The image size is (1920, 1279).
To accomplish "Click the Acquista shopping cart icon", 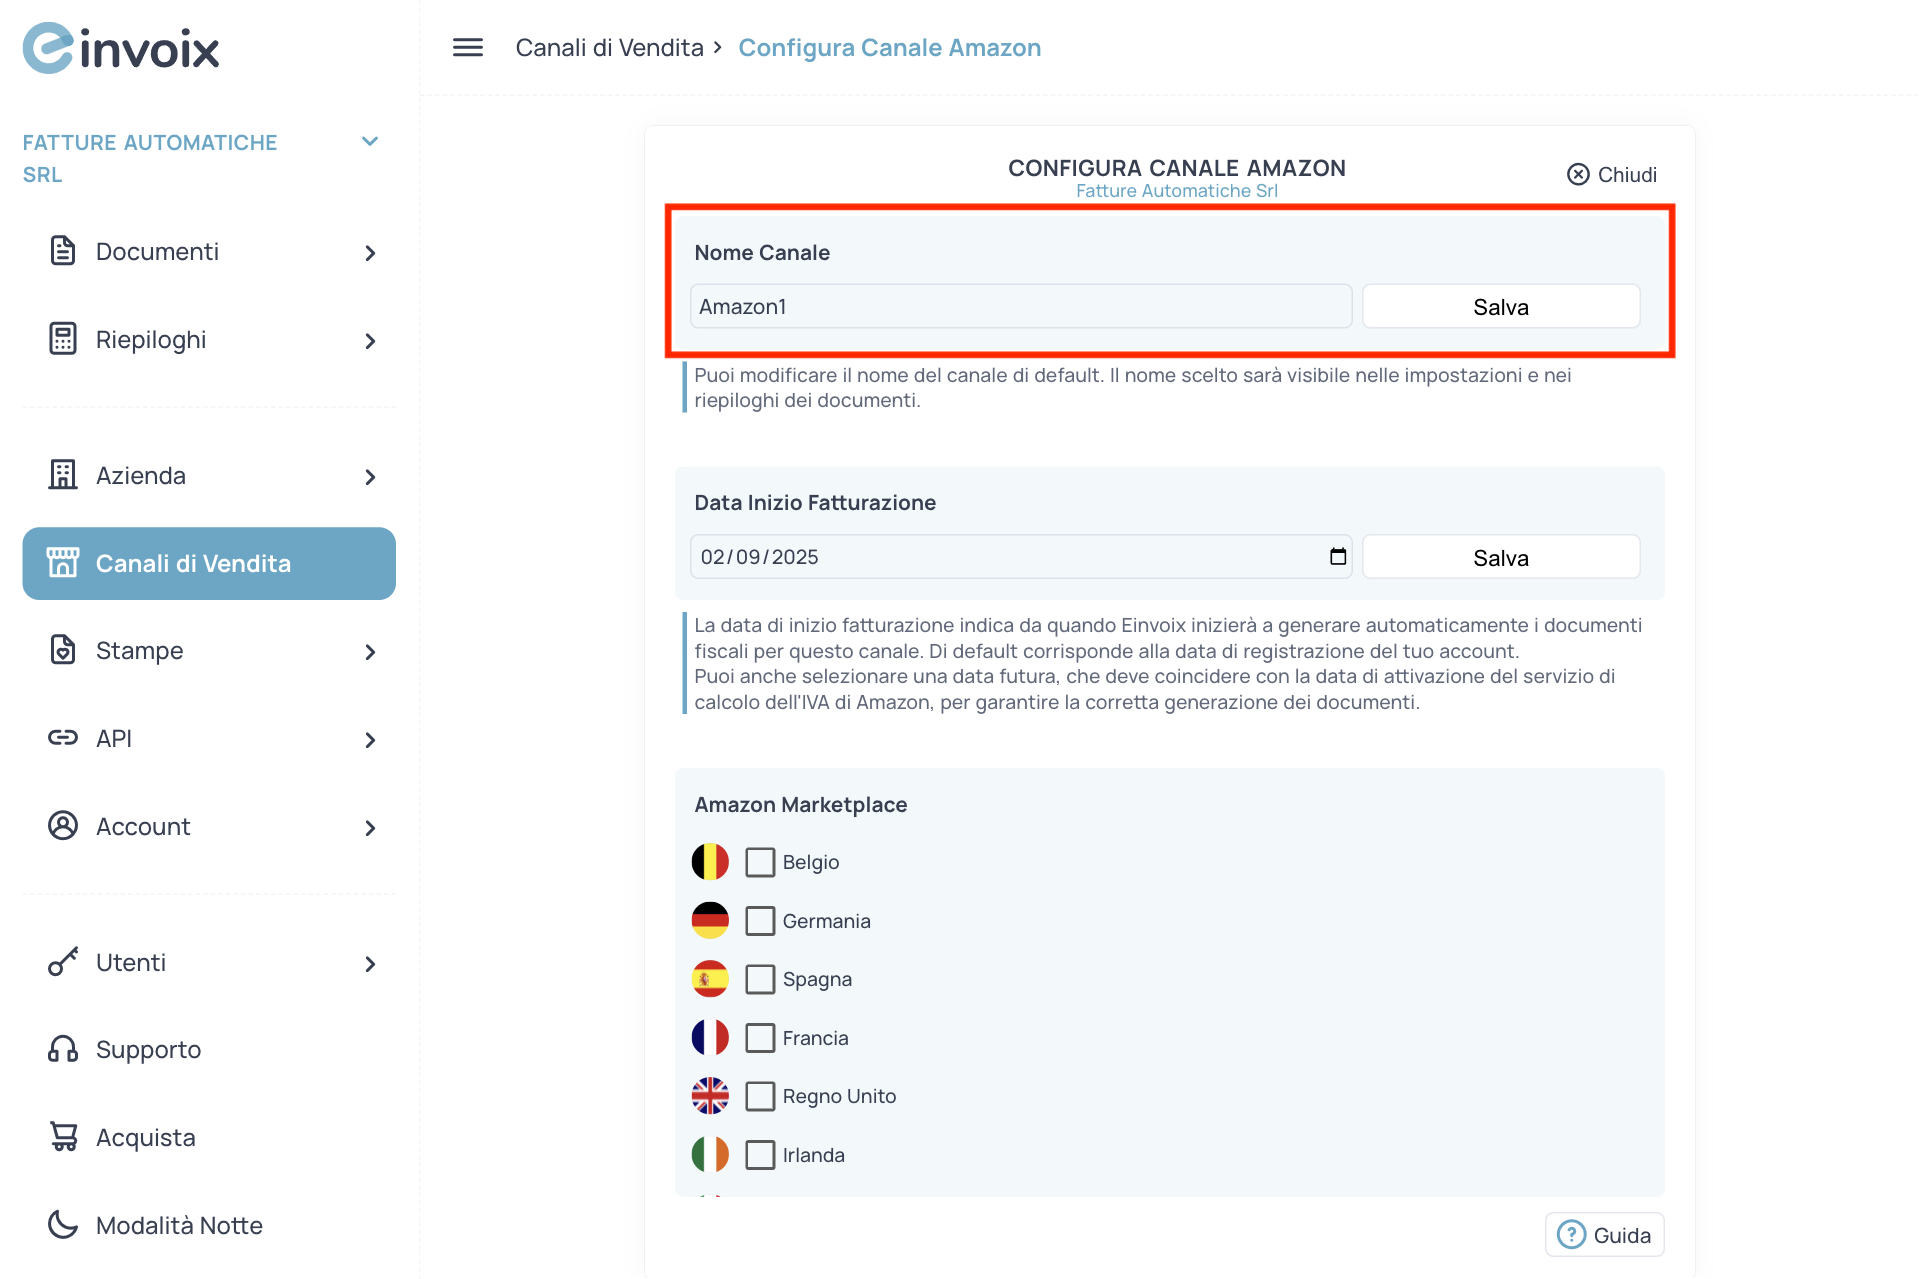I will [63, 1136].
